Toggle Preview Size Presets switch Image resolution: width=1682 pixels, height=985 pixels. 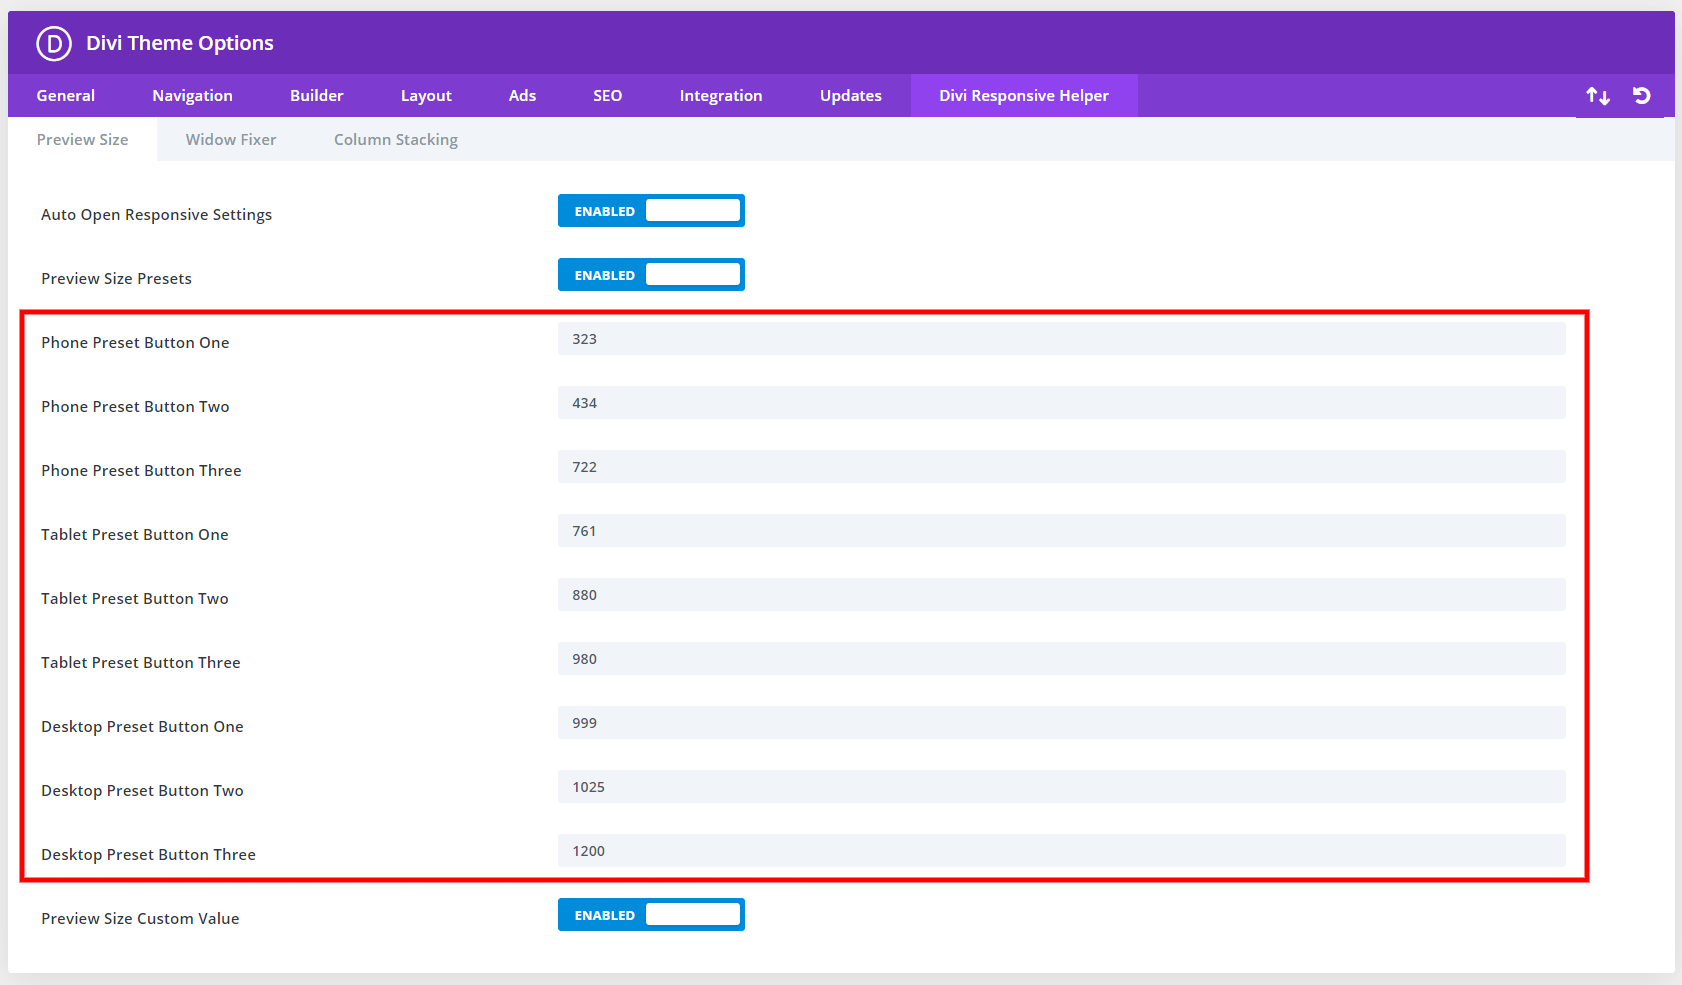click(x=651, y=275)
